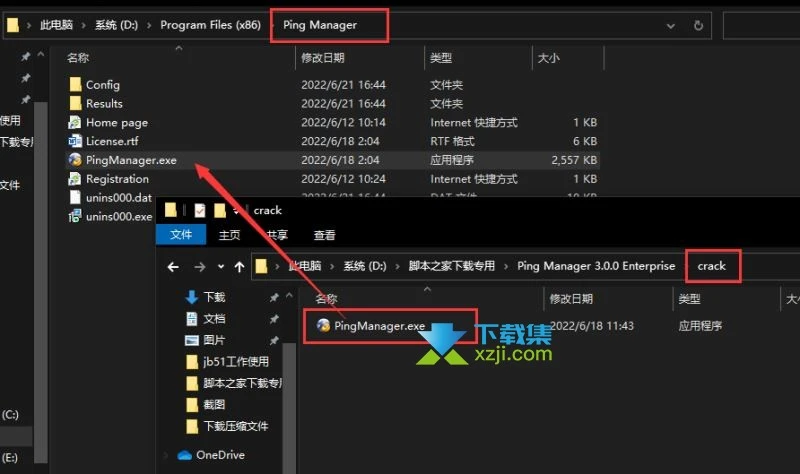Click the back window navigation pane scrollbar
The image size is (800, 474).
pyautogui.click(x=41, y=281)
